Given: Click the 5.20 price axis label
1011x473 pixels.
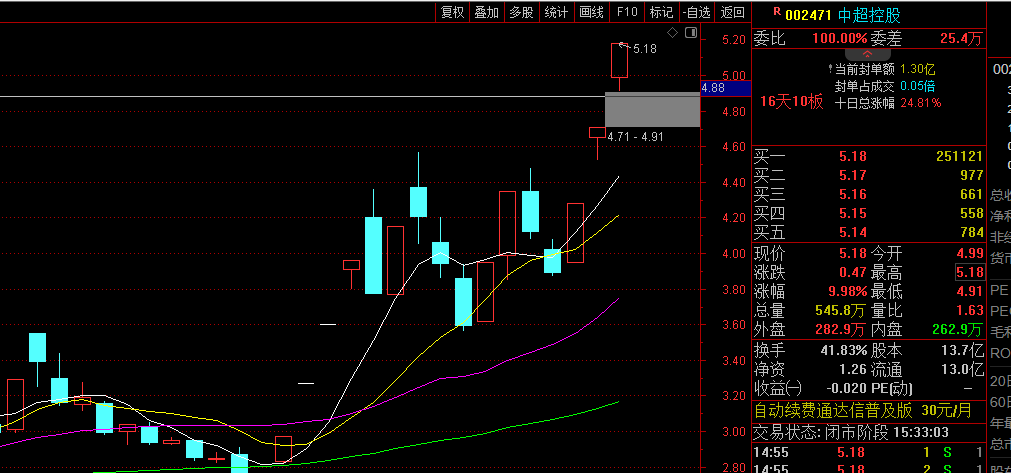Looking at the screenshot, I should [735, 39].
